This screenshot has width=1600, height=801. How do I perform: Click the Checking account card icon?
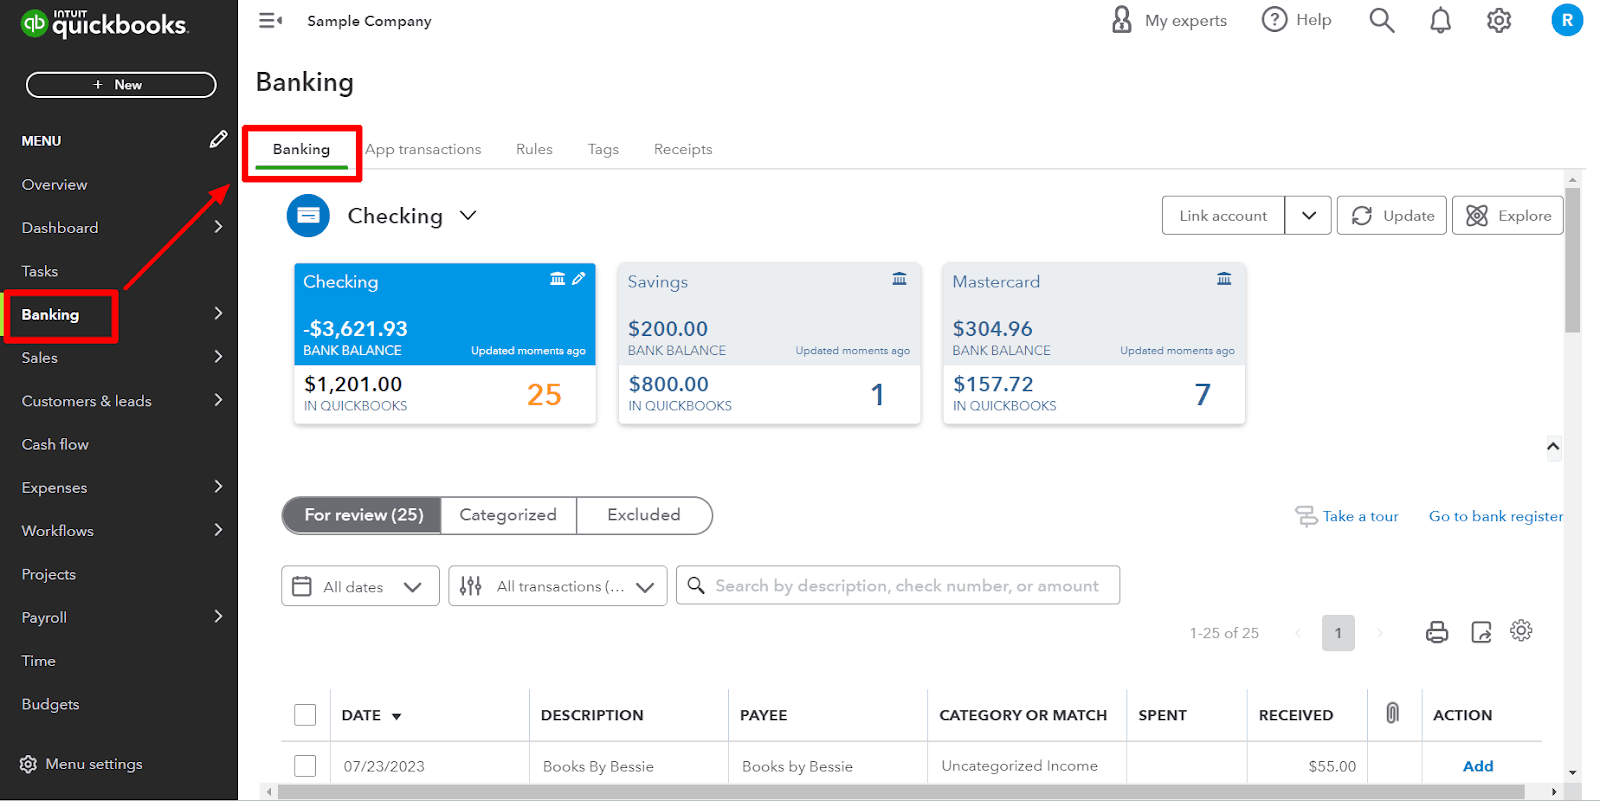(x=308, y=216)
